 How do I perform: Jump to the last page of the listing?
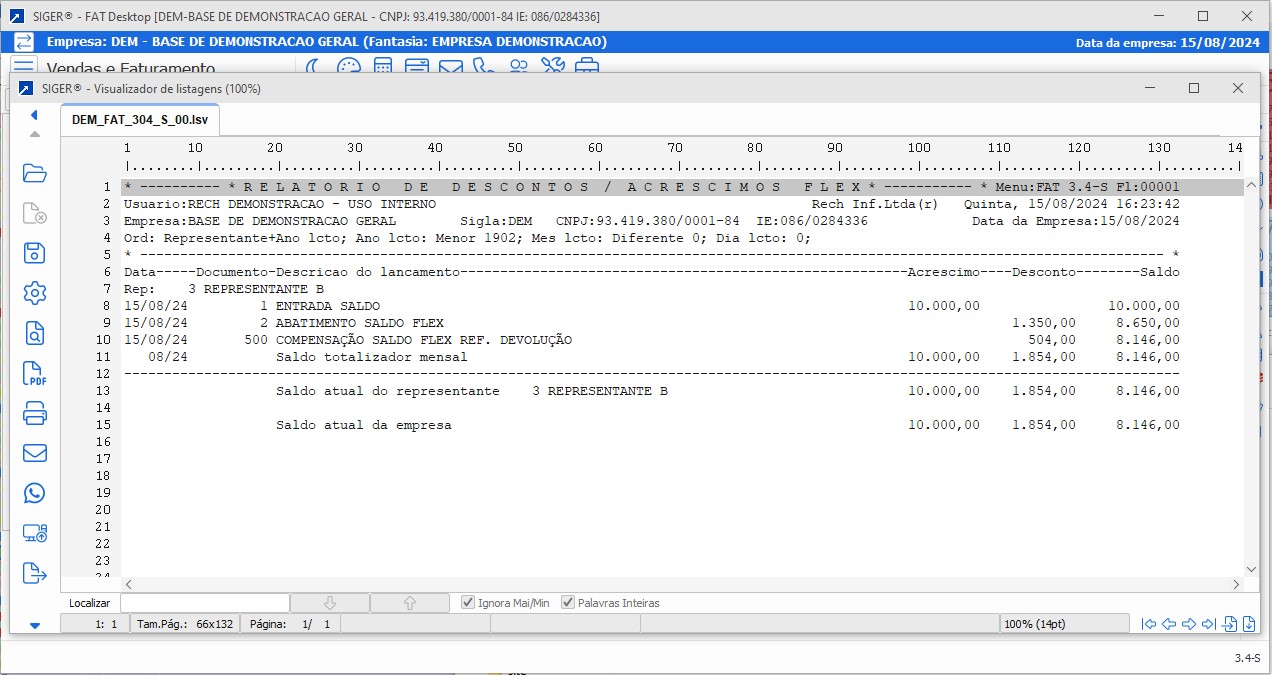(x=1209, y=624)
